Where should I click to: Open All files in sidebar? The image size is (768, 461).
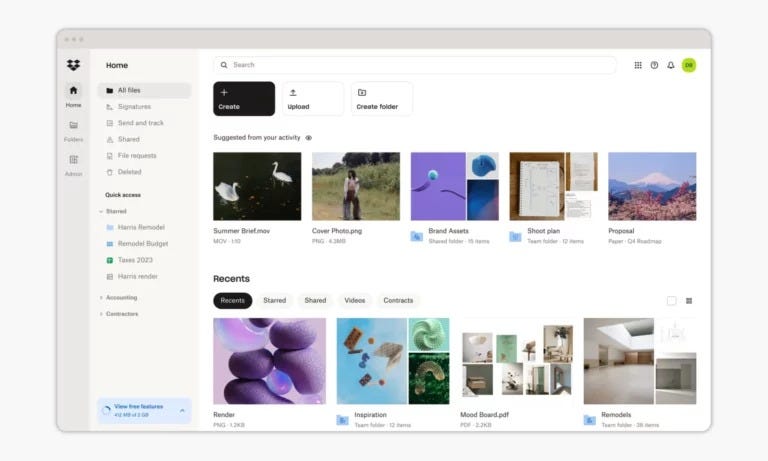[x=144, y=90]
